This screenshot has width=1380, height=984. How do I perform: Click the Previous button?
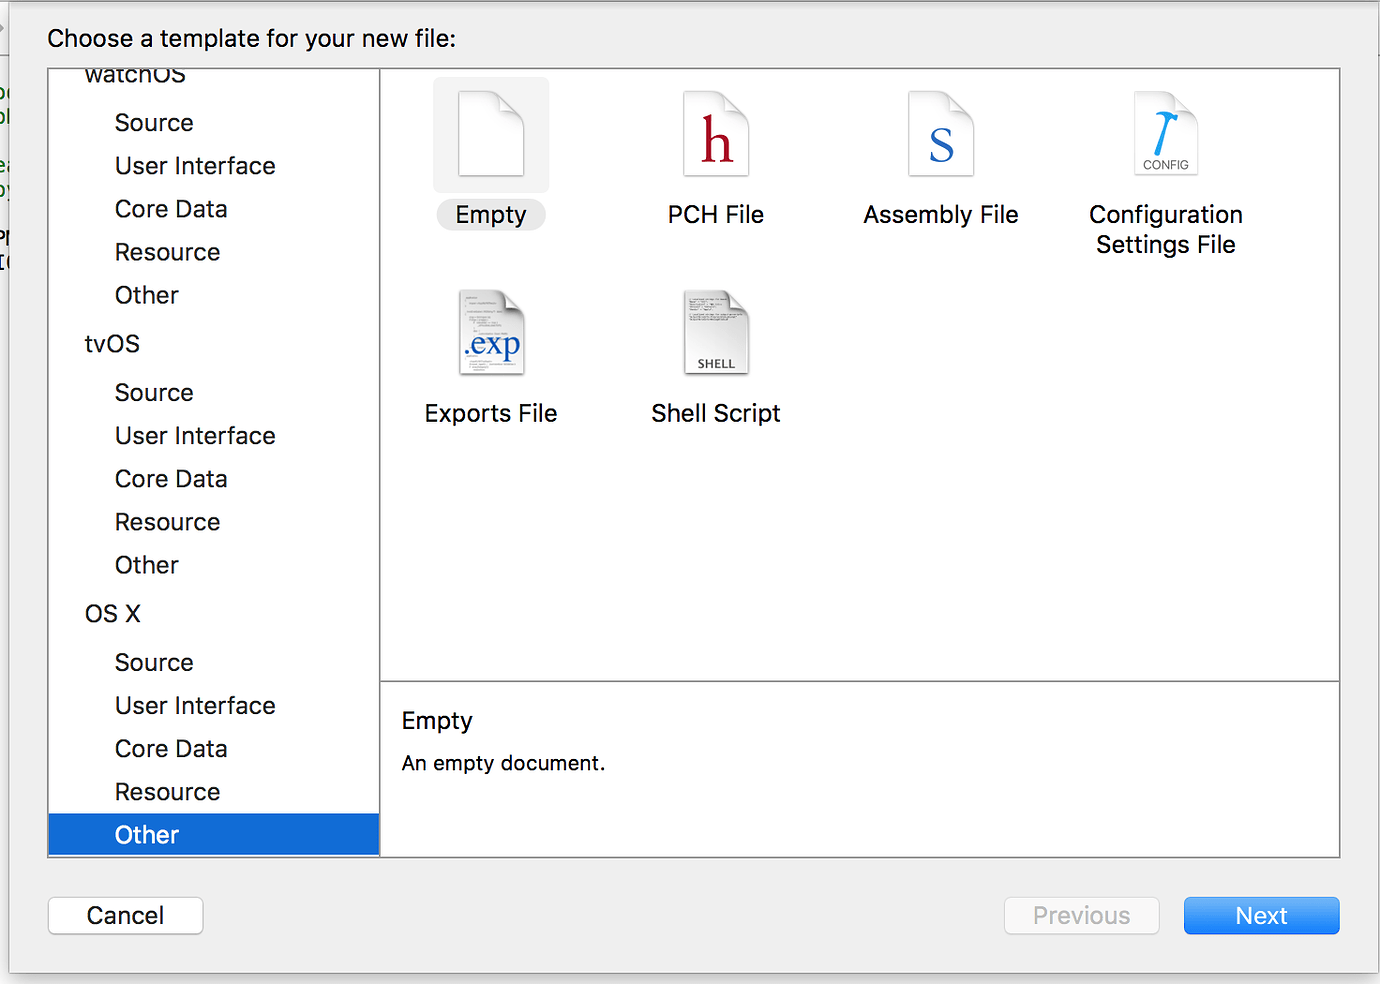tap(1081, 916)
